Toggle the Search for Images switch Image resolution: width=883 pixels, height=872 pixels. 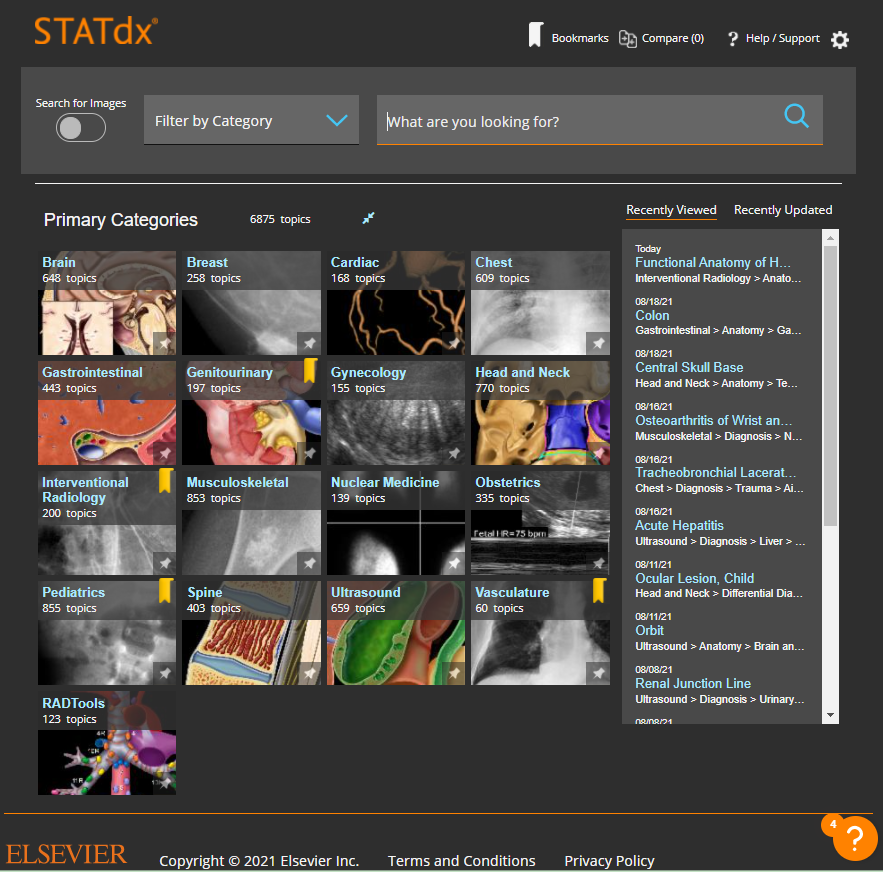[x=81, y=128]
